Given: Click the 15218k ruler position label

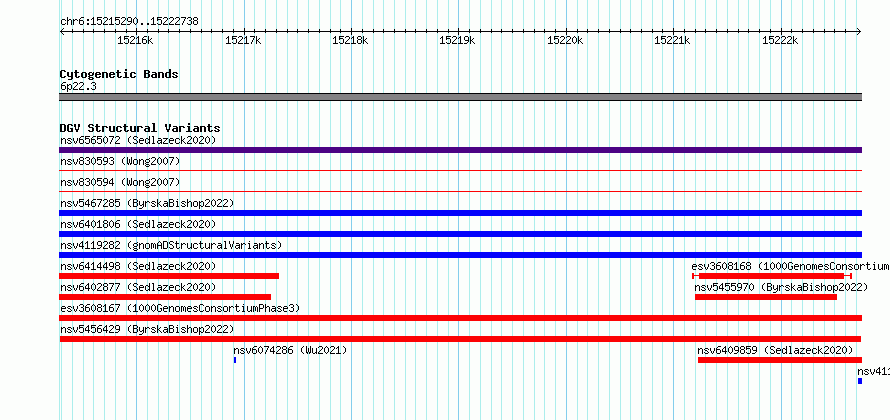Looking at the screenshot, I should pos(350,40).
